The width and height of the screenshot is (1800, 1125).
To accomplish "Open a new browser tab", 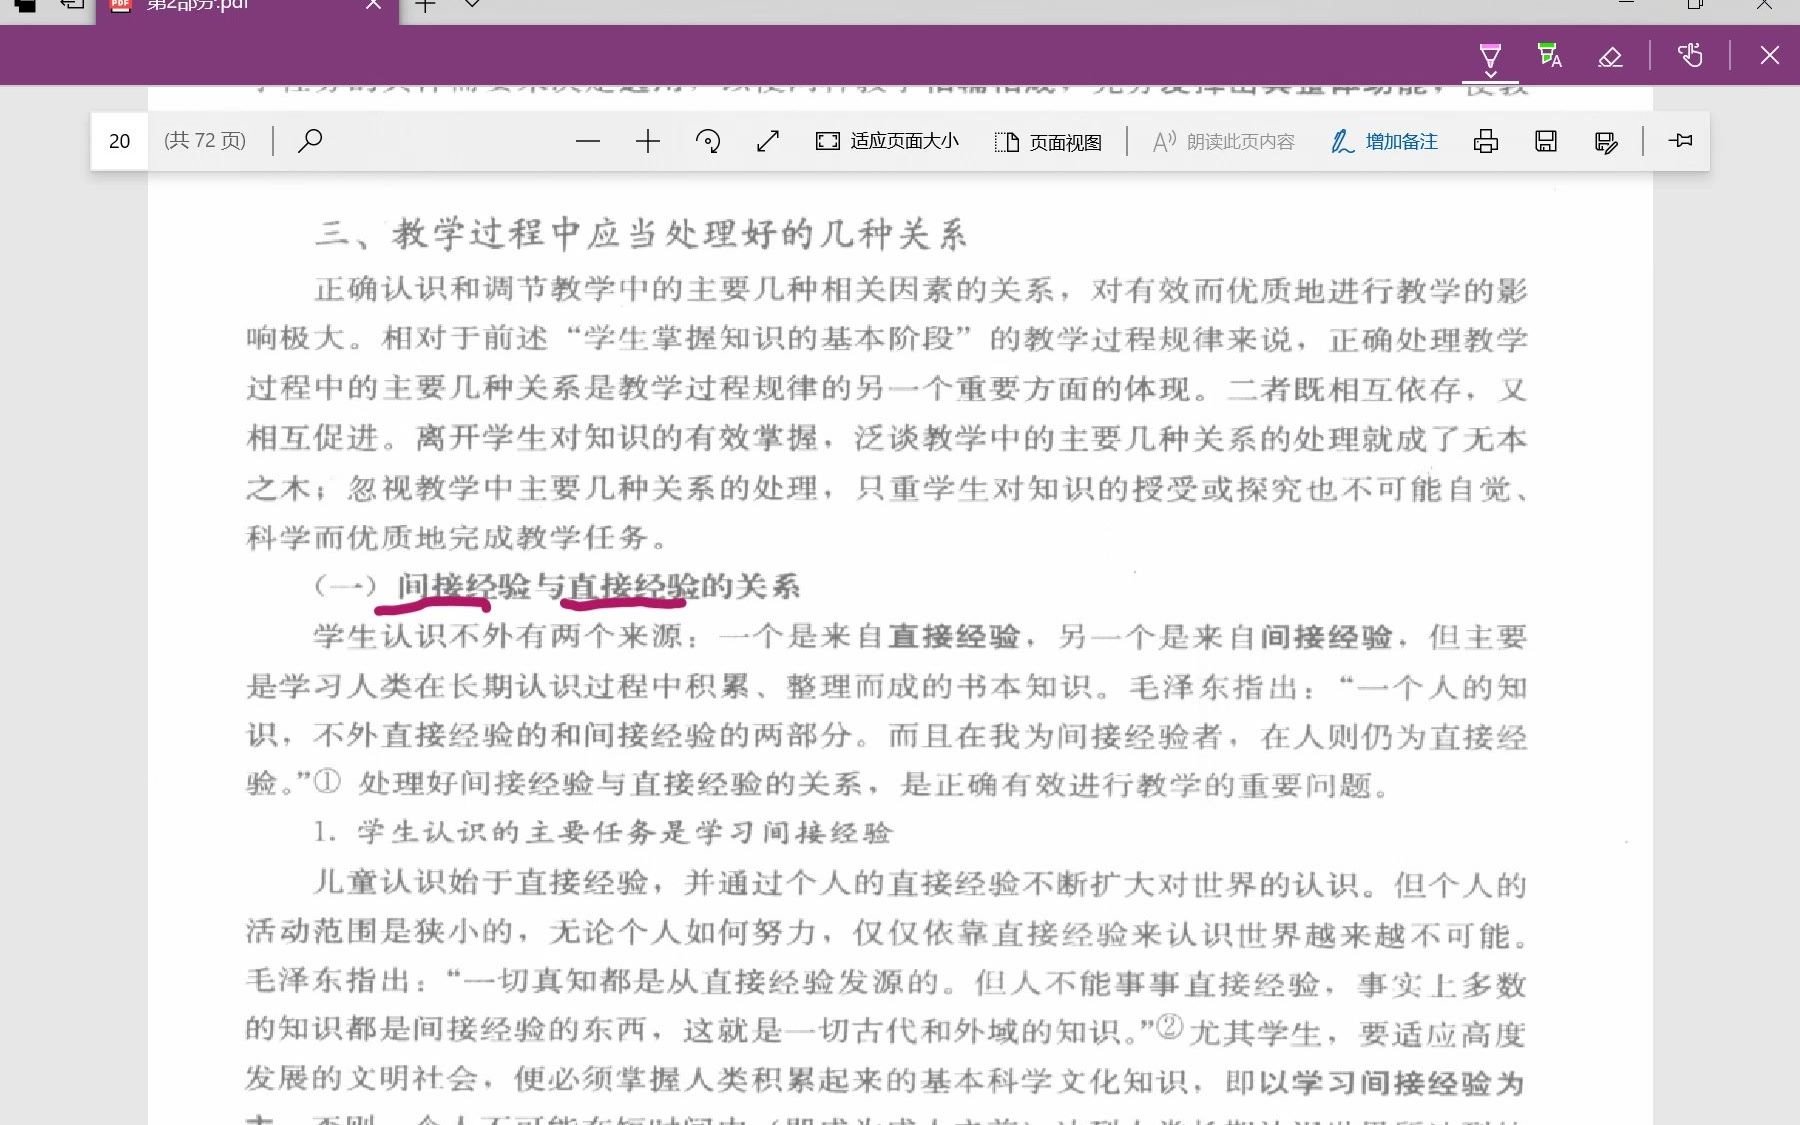I will tap(426, 4).
